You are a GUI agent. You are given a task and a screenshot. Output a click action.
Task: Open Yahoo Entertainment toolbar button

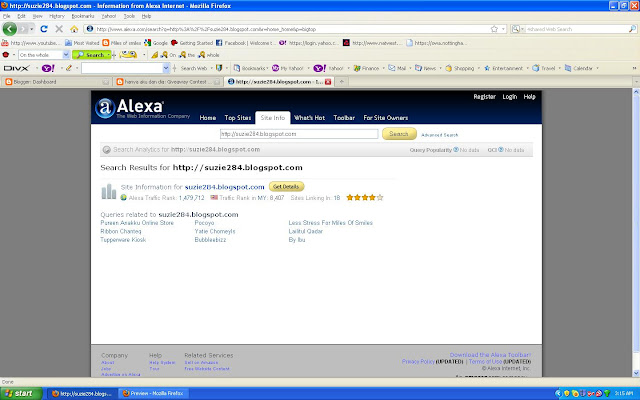(x=504, y=68)
